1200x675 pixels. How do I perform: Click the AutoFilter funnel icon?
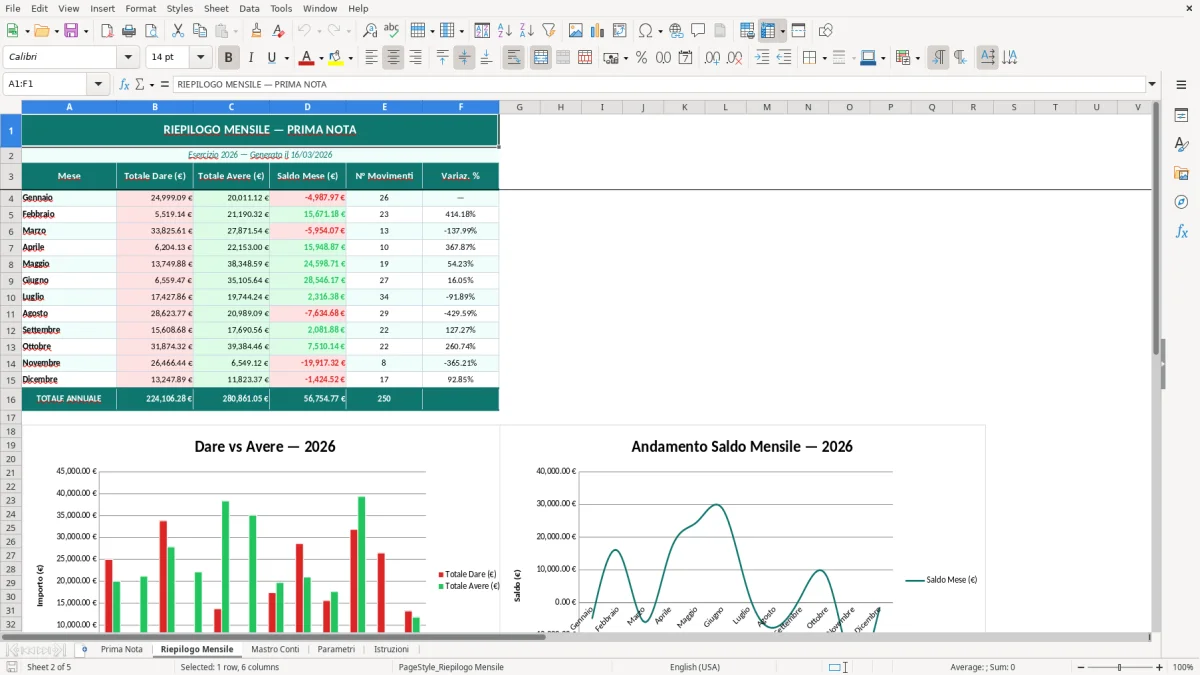click(x=548, y=31)
